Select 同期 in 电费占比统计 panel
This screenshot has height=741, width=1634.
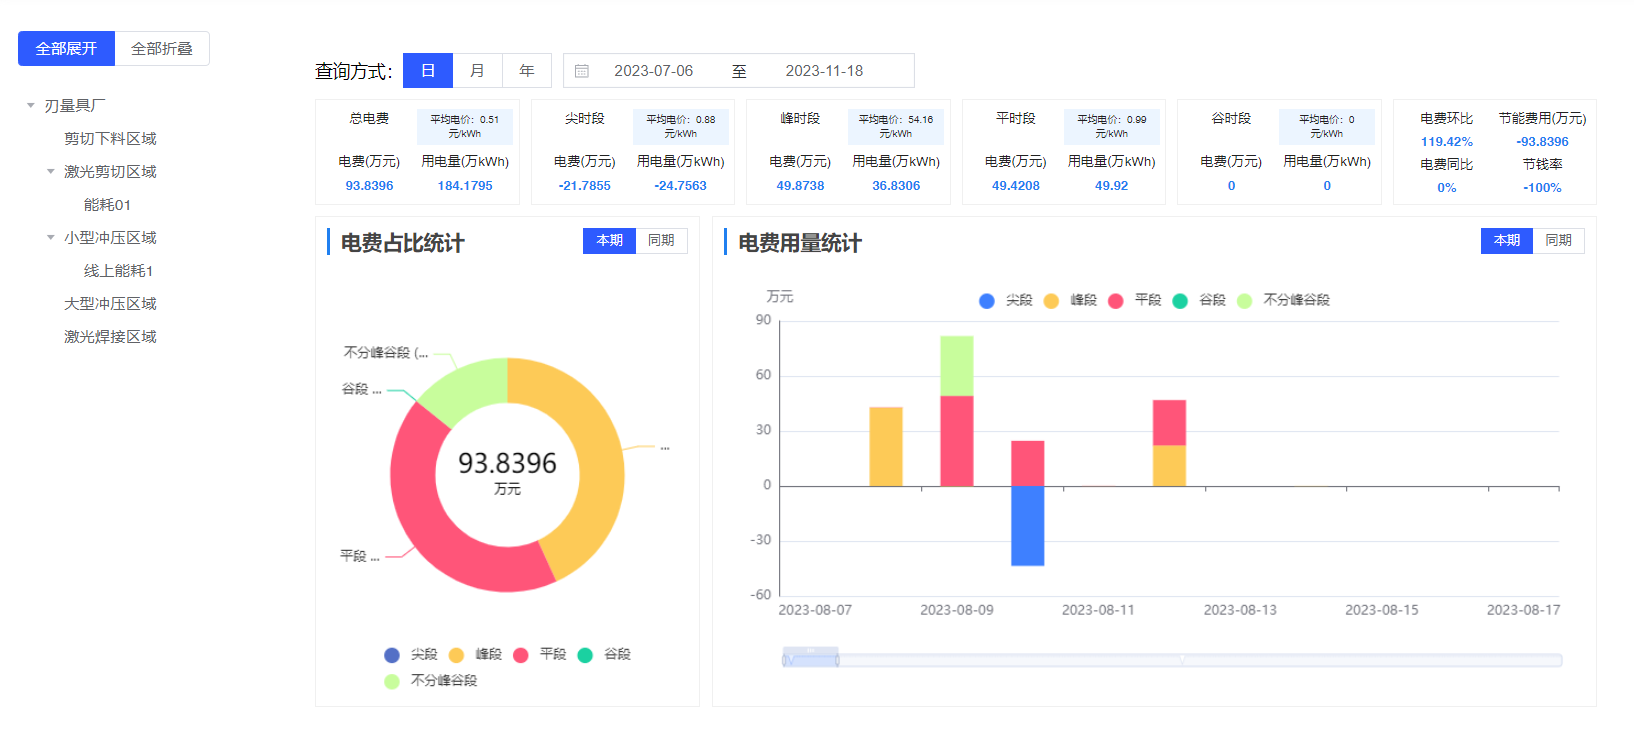point(661,241)
